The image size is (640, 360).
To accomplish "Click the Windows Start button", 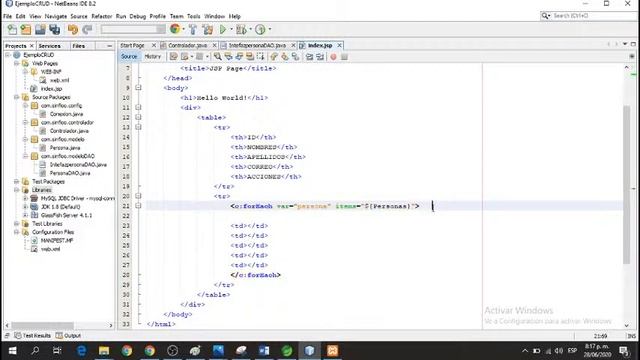I will point(12,350).
